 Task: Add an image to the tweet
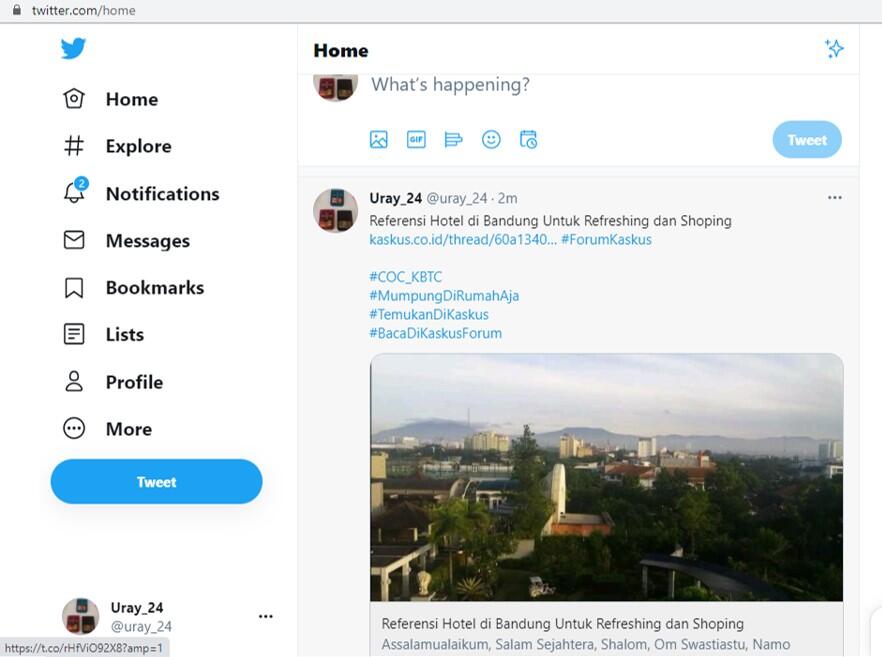[378, 140]
